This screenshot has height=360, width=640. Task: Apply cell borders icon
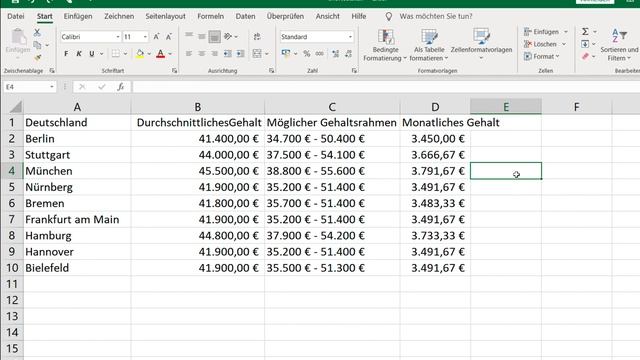116,53
